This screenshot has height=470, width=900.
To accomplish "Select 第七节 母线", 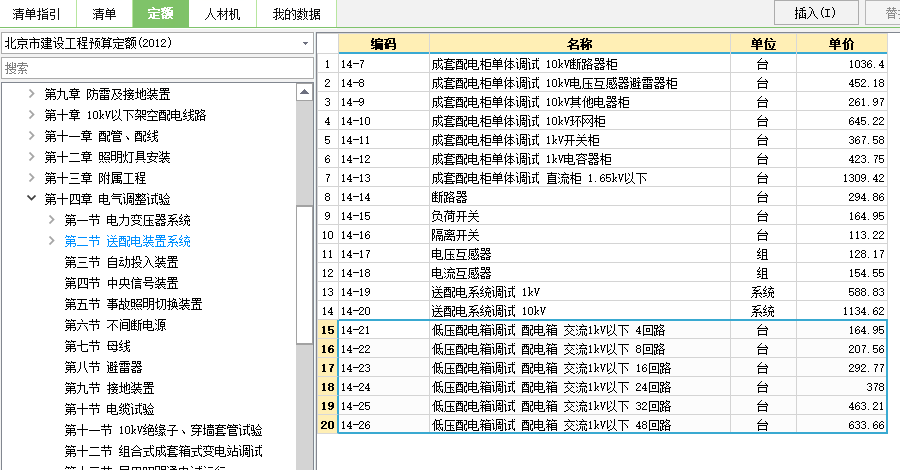I will coord(97,346).
